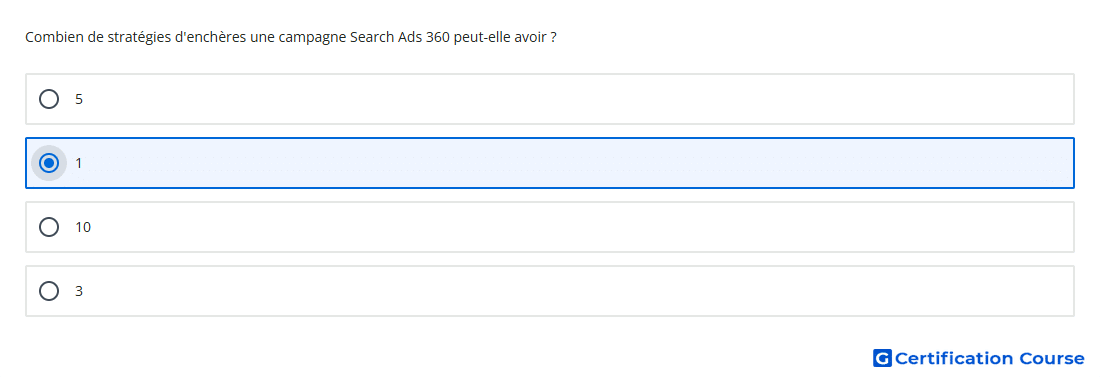1100x377 pixels.
Task: Click the number label 10 in the third option
Action: (x=83, y=227)
